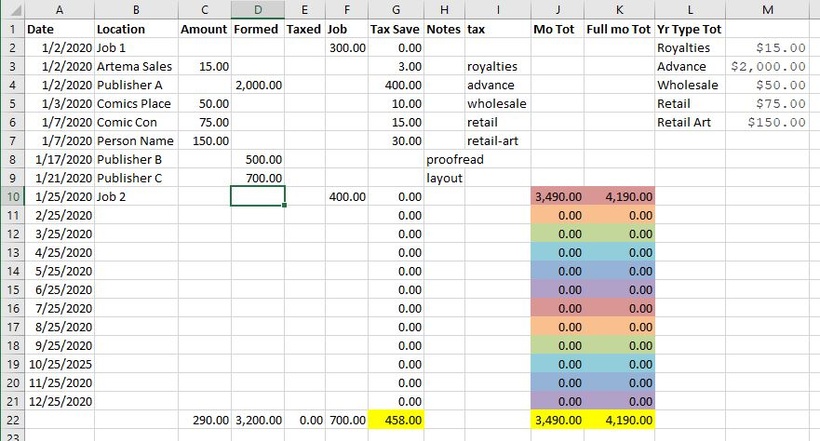Click the $75.00 Retail total
This screenshot has height=441, width=820.
click(x=767, y=104)
